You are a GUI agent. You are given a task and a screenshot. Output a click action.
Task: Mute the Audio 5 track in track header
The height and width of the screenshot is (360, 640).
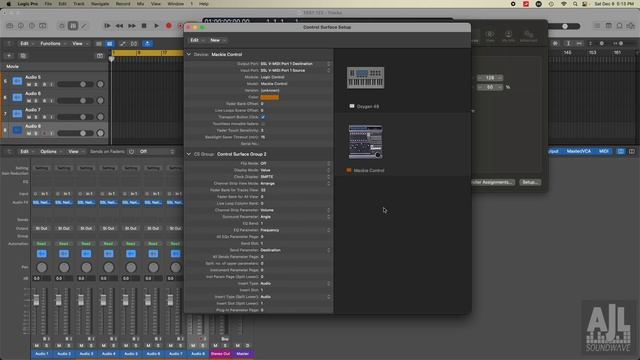click(29, 84)
